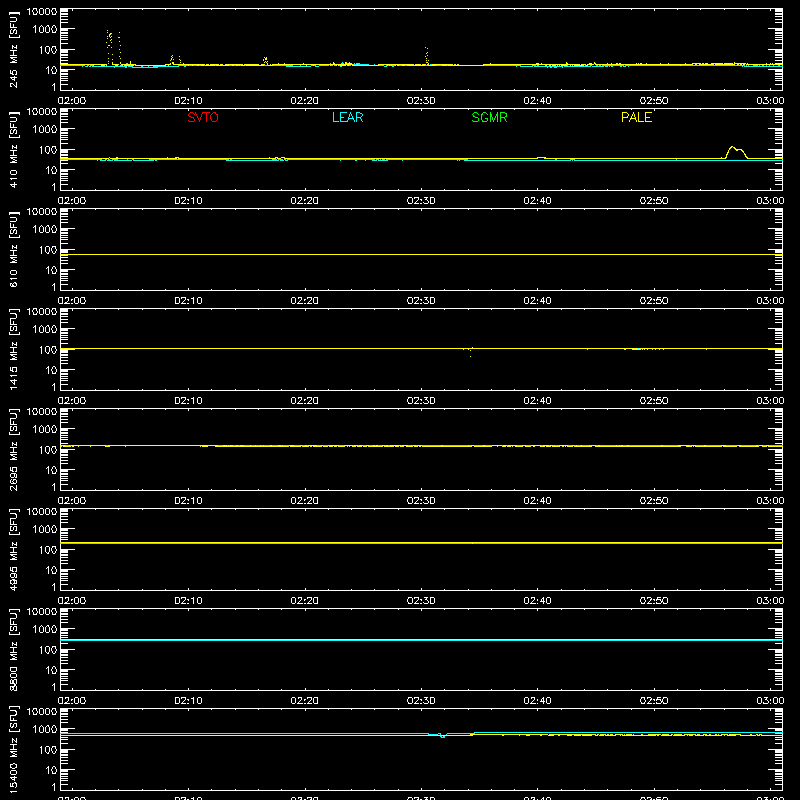Click the 10 y-axis value on 1415 MHz plot
The width and height of the screenshot is (800, 800).
(x=52, y=370)
